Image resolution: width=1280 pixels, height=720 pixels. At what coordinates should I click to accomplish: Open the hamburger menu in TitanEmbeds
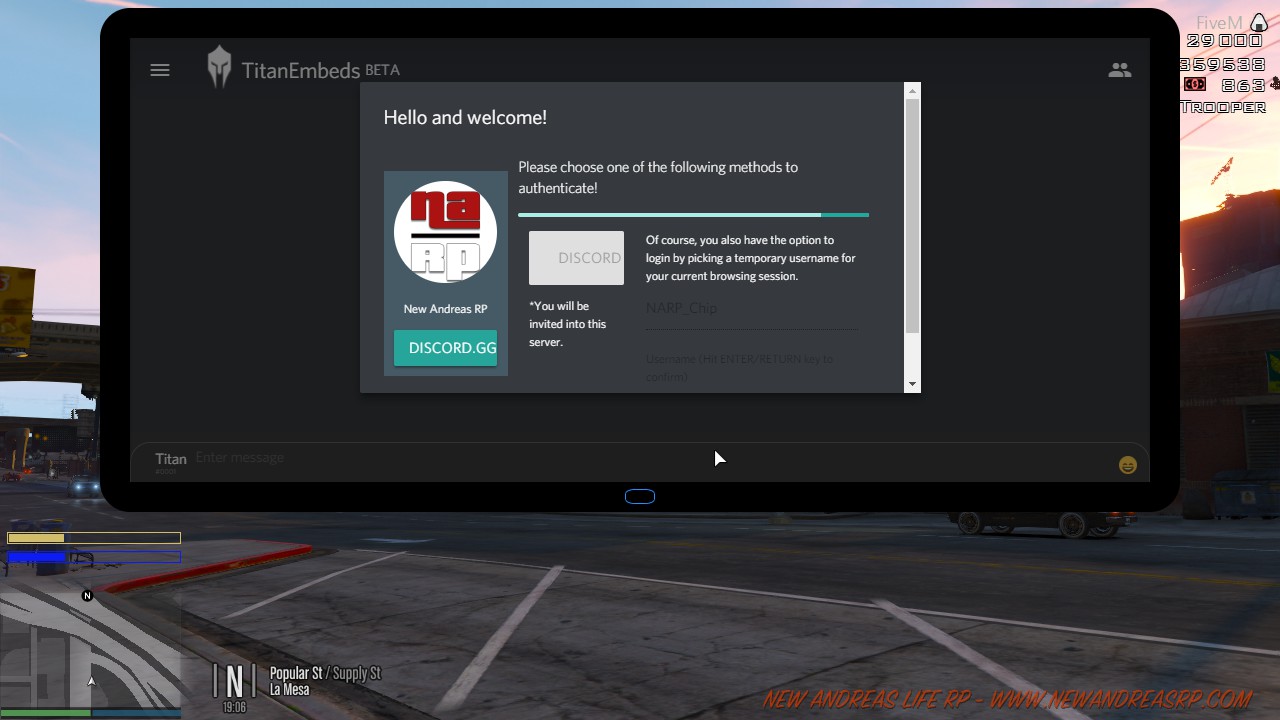[x=160, y=70]
